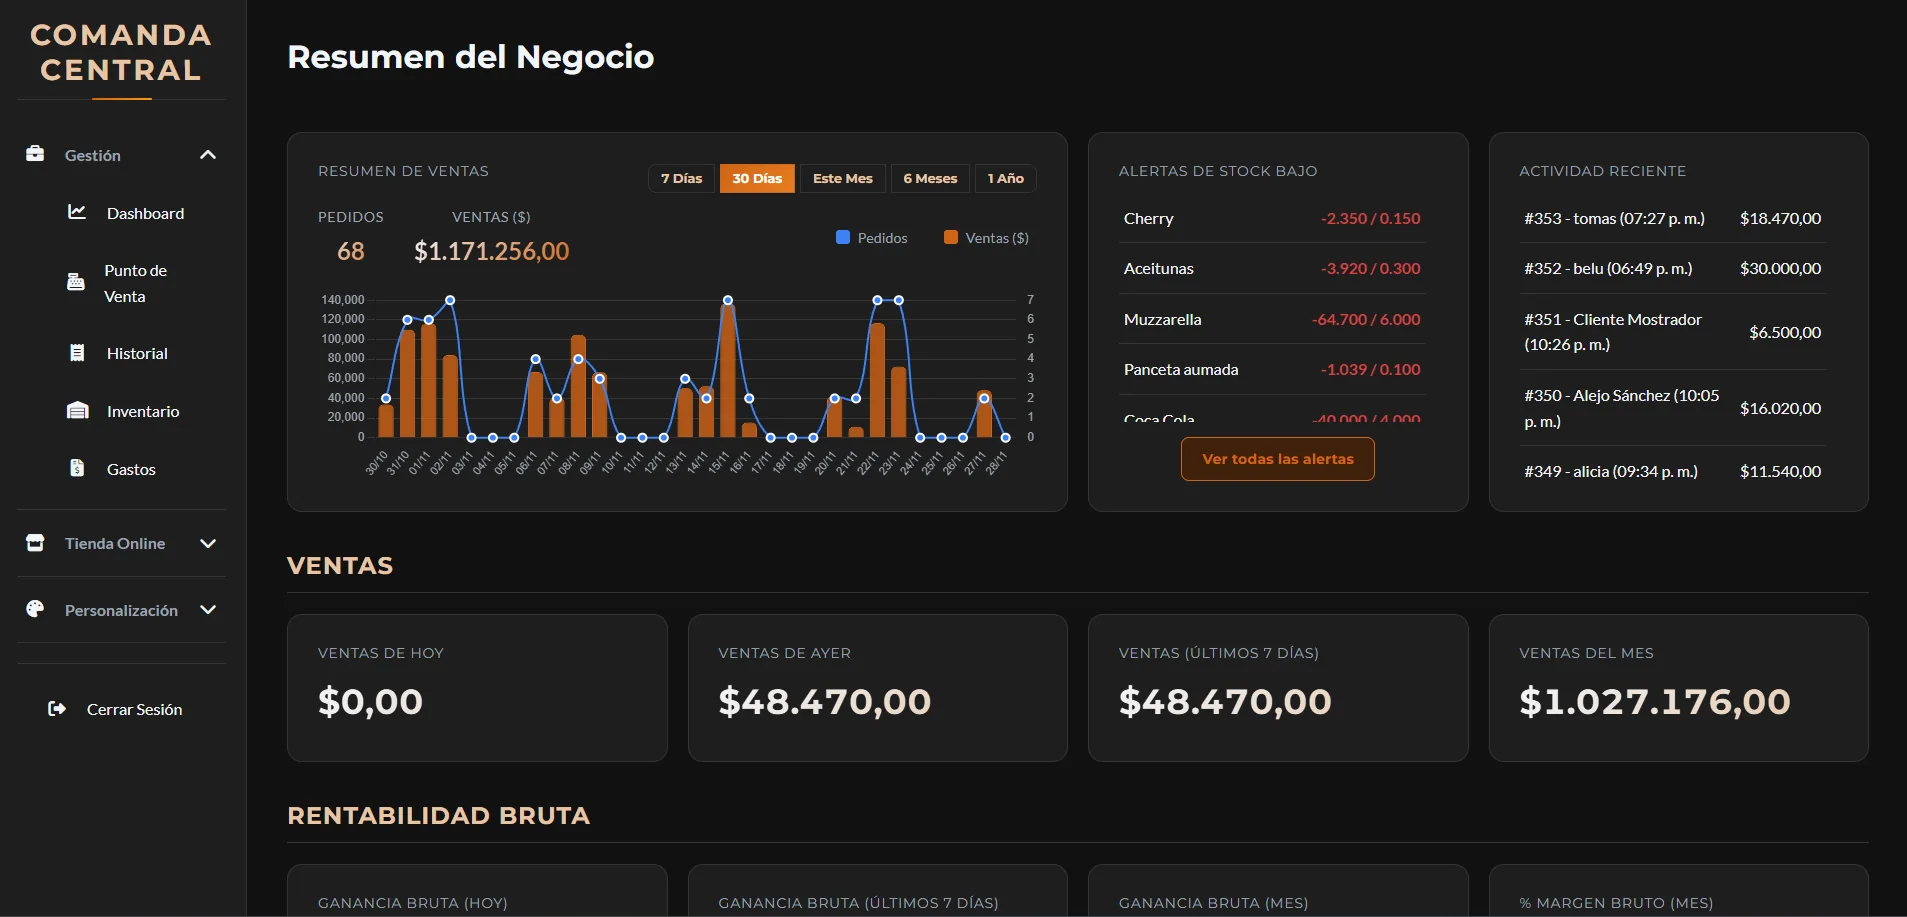Switch sales summary to 6 Meses
This screenshot has height=917, width=1907.
click(930, 178)
